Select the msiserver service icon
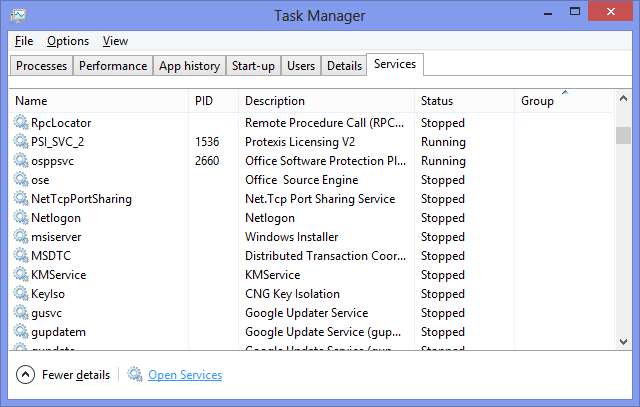This screenshot has width=640, height=407. [22, 237]
